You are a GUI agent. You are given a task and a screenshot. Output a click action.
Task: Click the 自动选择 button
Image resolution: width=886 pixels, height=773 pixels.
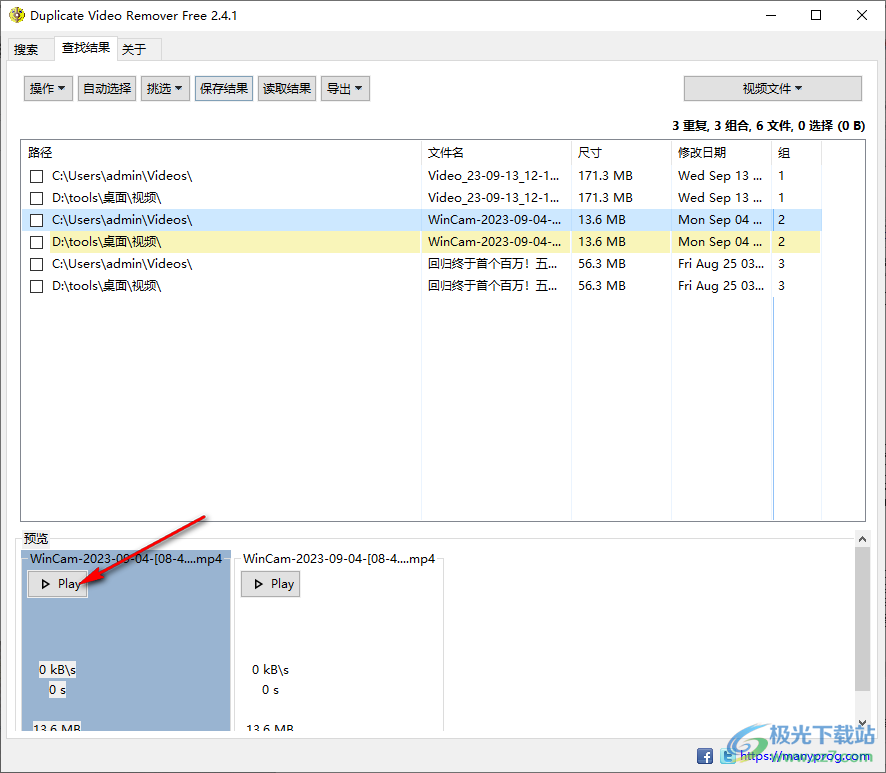pos(107,89)
